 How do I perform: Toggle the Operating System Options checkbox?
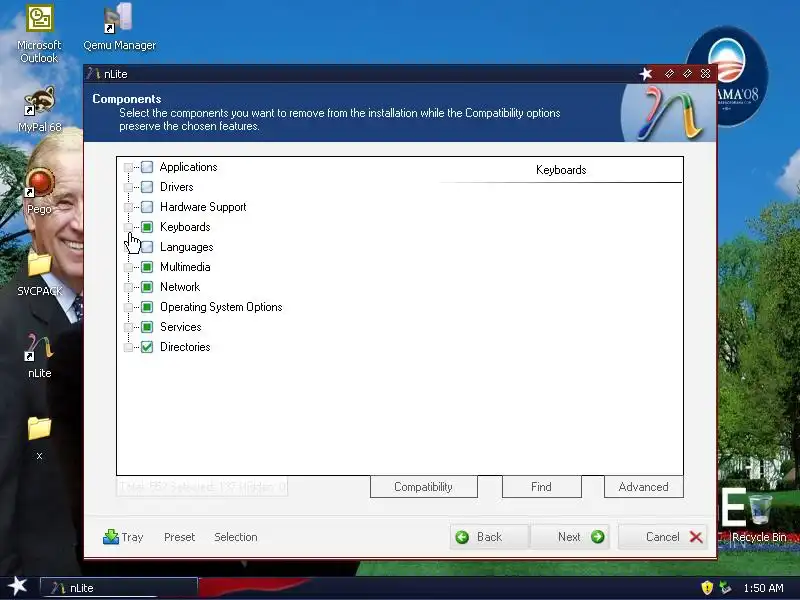click(147, 307)
